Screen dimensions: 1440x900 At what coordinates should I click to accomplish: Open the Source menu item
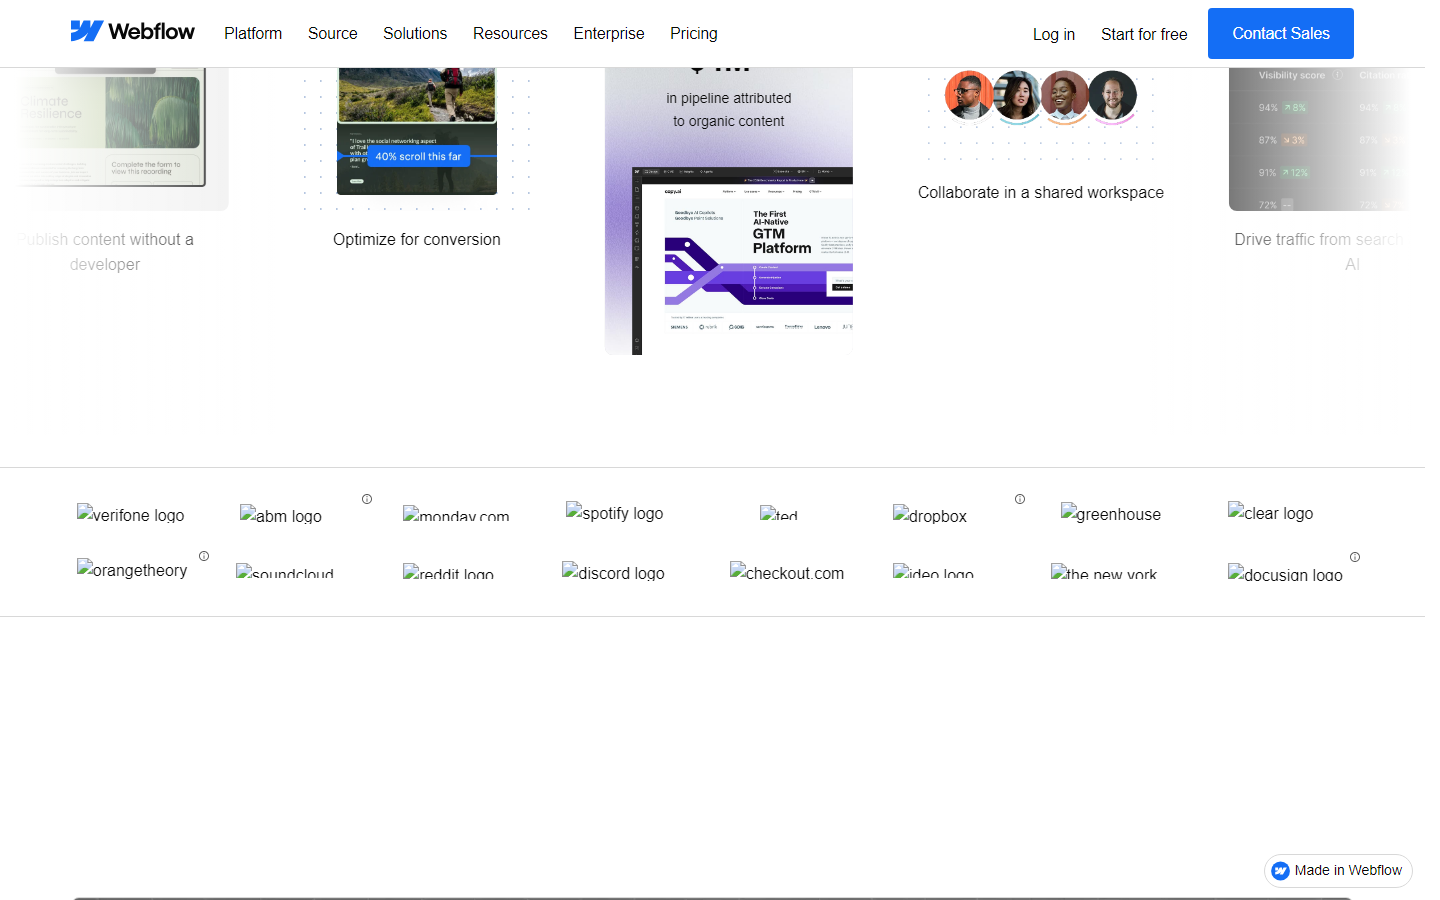click(333, 33)
